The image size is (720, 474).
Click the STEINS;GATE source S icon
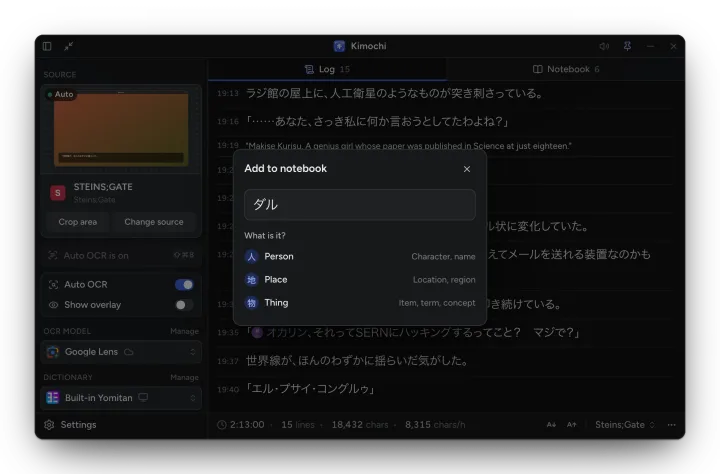pyautogui.click(x=58, y=193)
